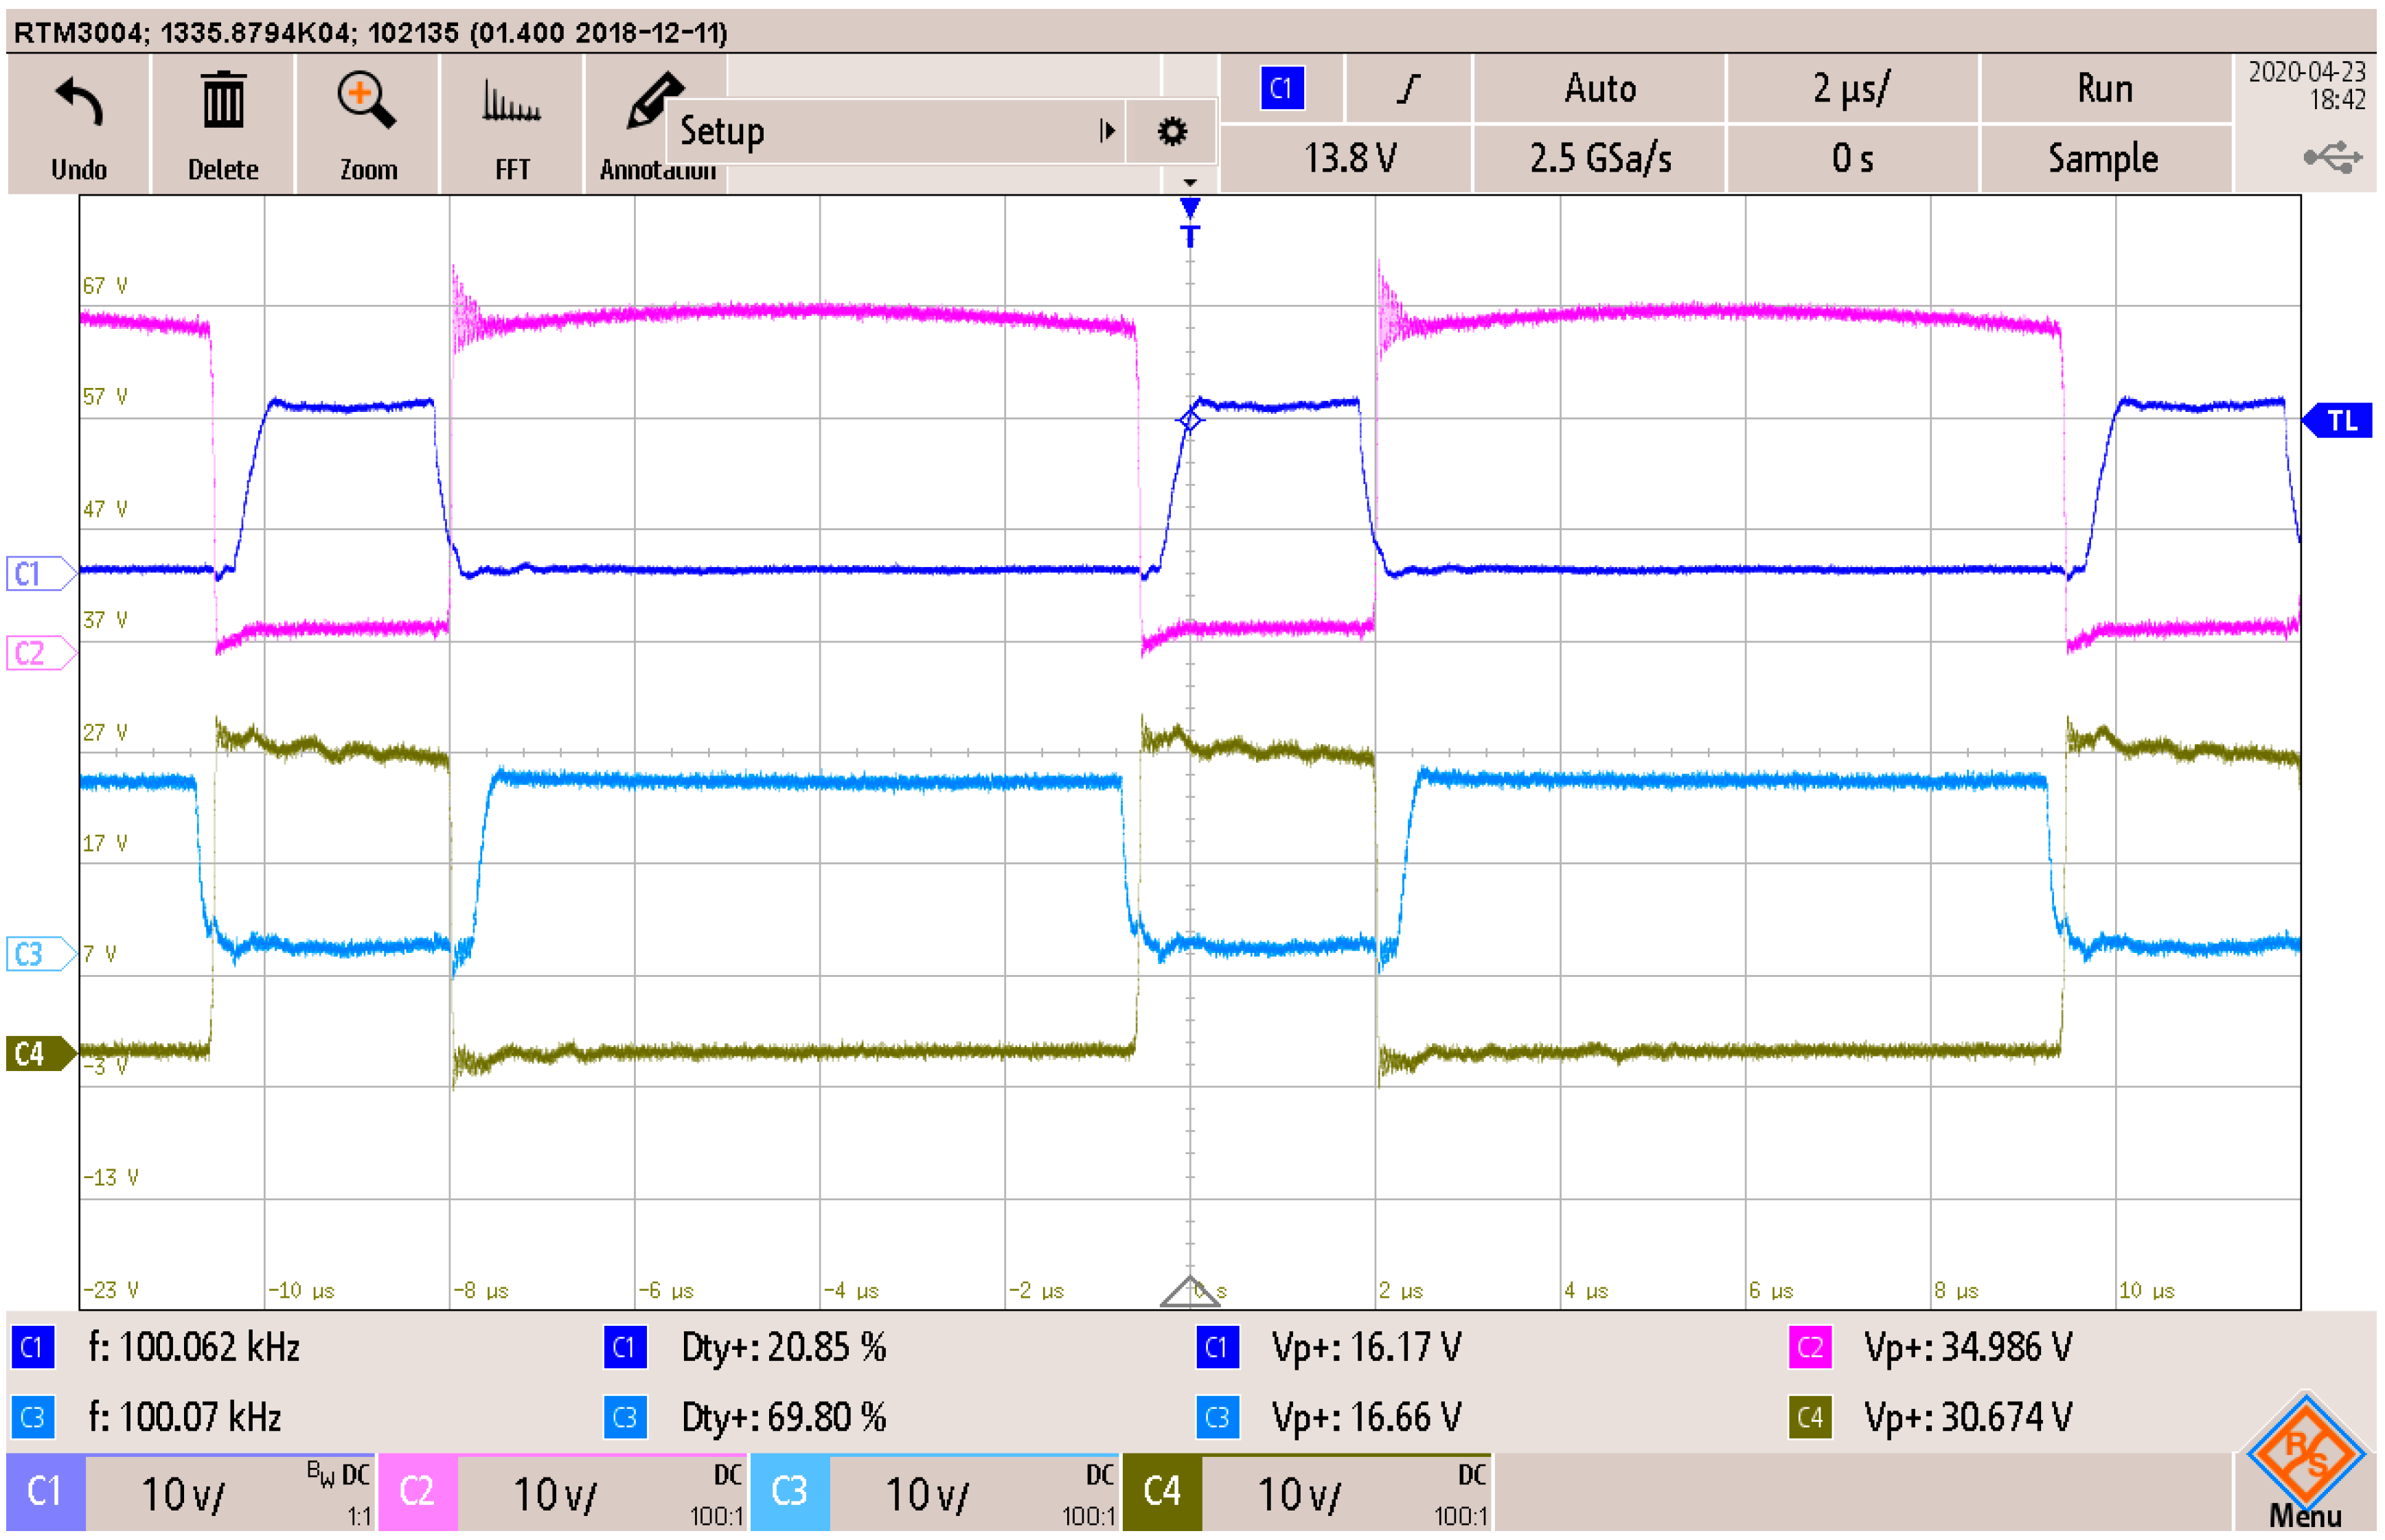This screenshot has width=2385, height=1540.
Task: Expand the small dropdown arrow below Setup
Action: [x=1189, y=182]
